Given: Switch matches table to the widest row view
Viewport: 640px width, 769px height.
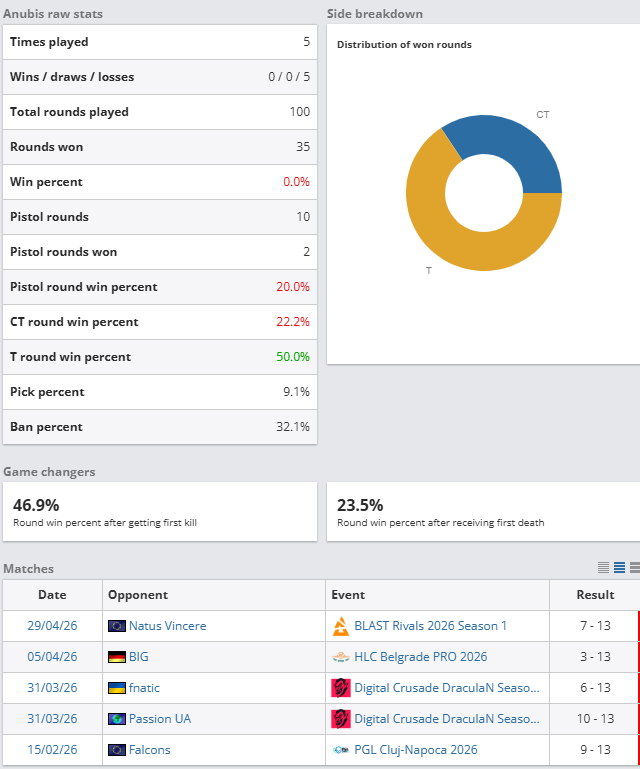Looking at the screenshot, I should pos(634,568).
